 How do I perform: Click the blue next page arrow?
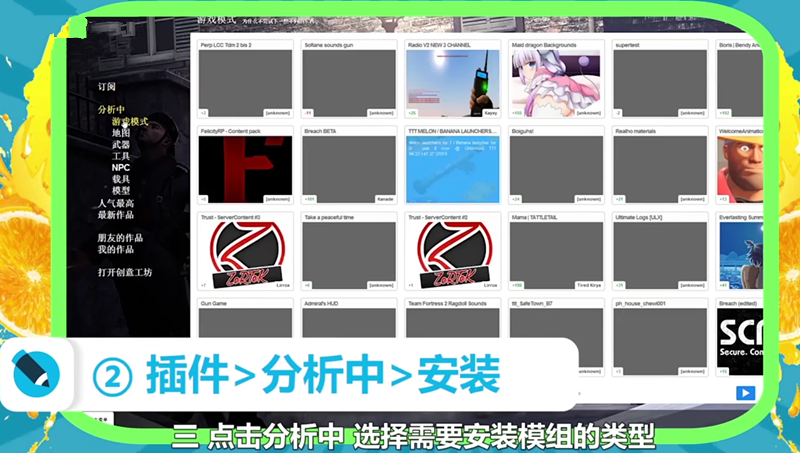pyautogui.click(x=744, y=393)
